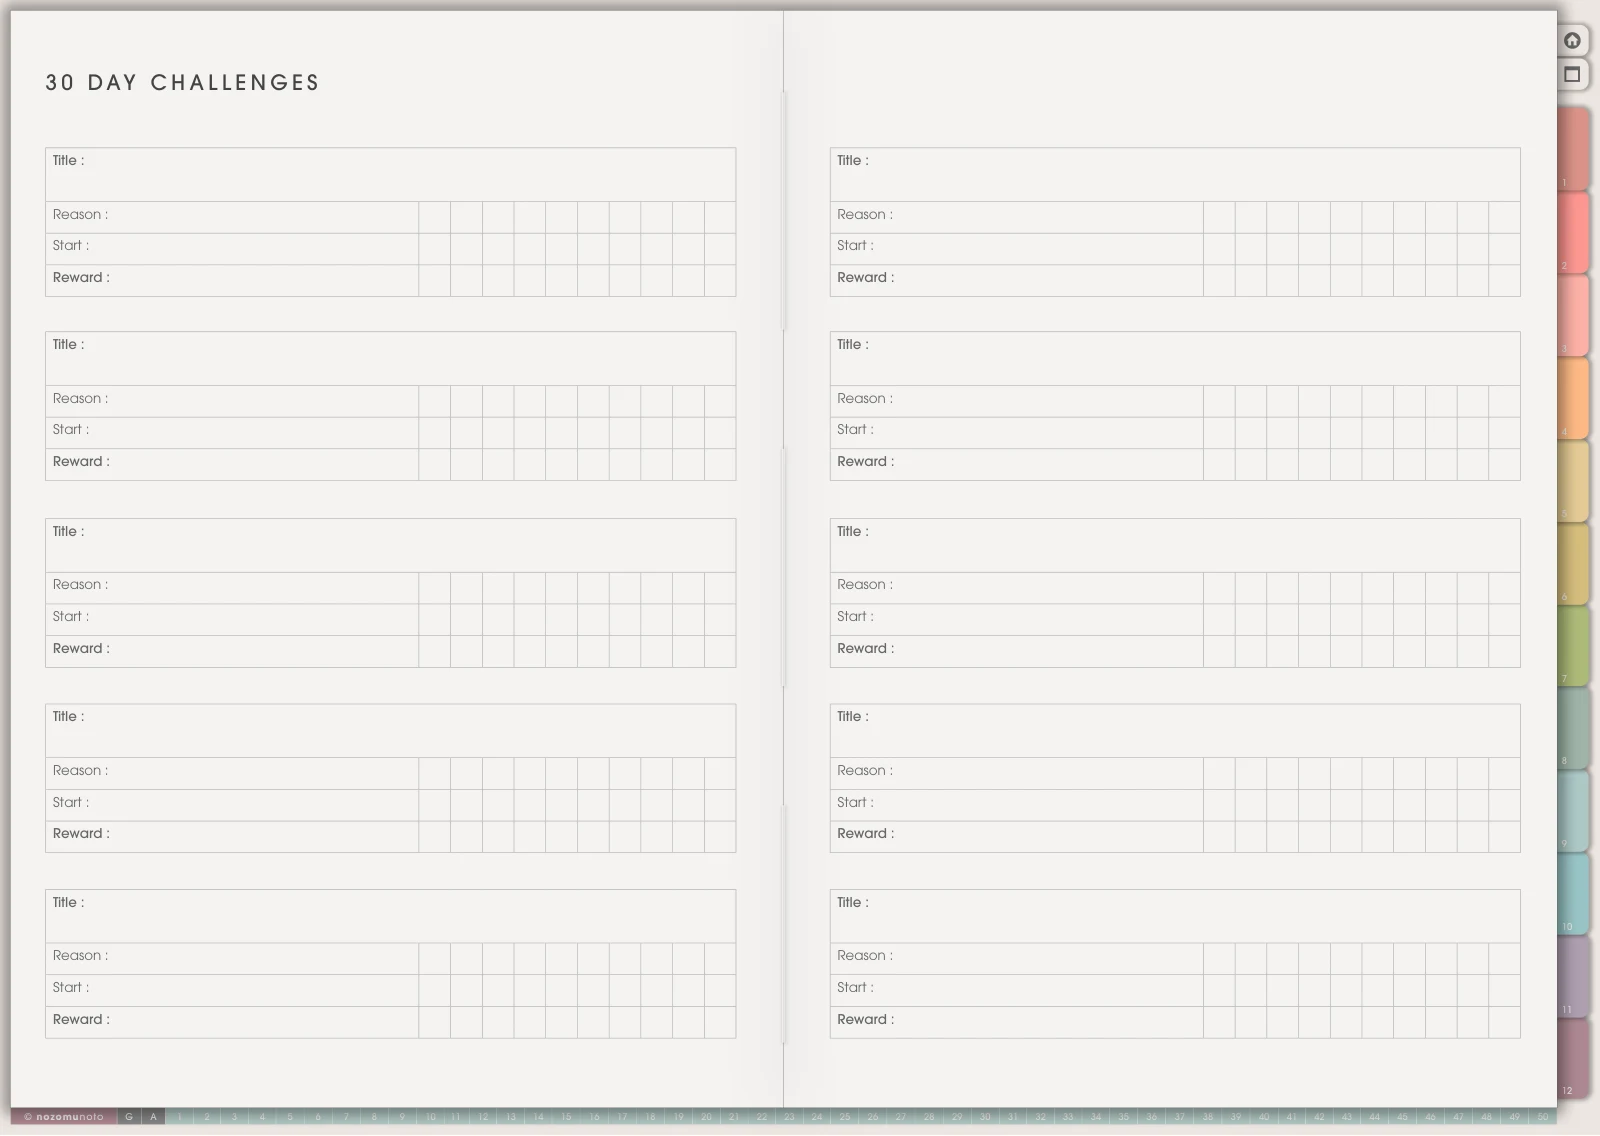Jump to week 50 in bottom bar

1542,1117
